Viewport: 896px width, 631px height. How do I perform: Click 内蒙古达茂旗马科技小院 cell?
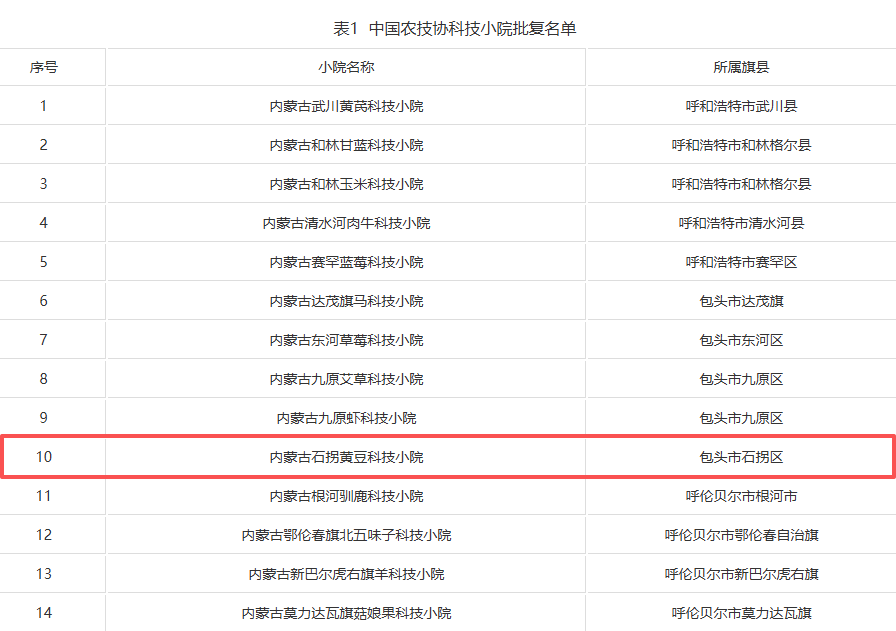pyautogui.click(x=346, y=301)
